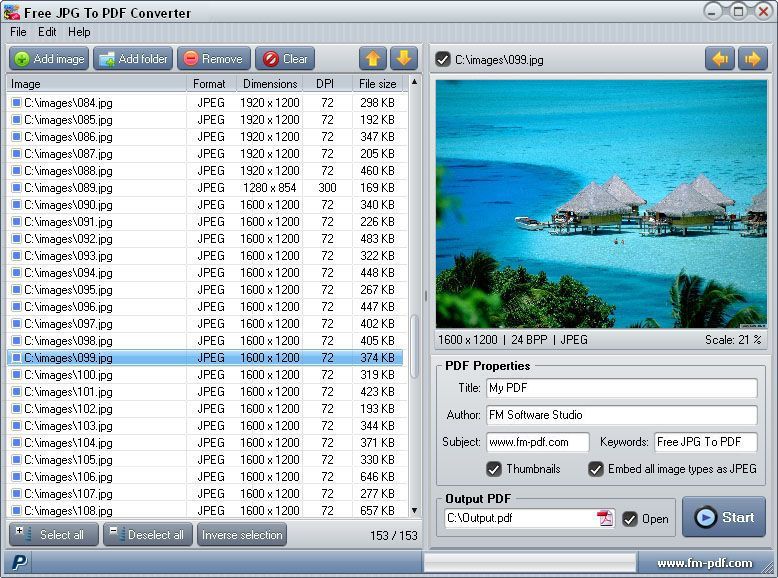Disable Embed all image types as JPEG
This screenshot has width=778, height=578.
point(596,469)
